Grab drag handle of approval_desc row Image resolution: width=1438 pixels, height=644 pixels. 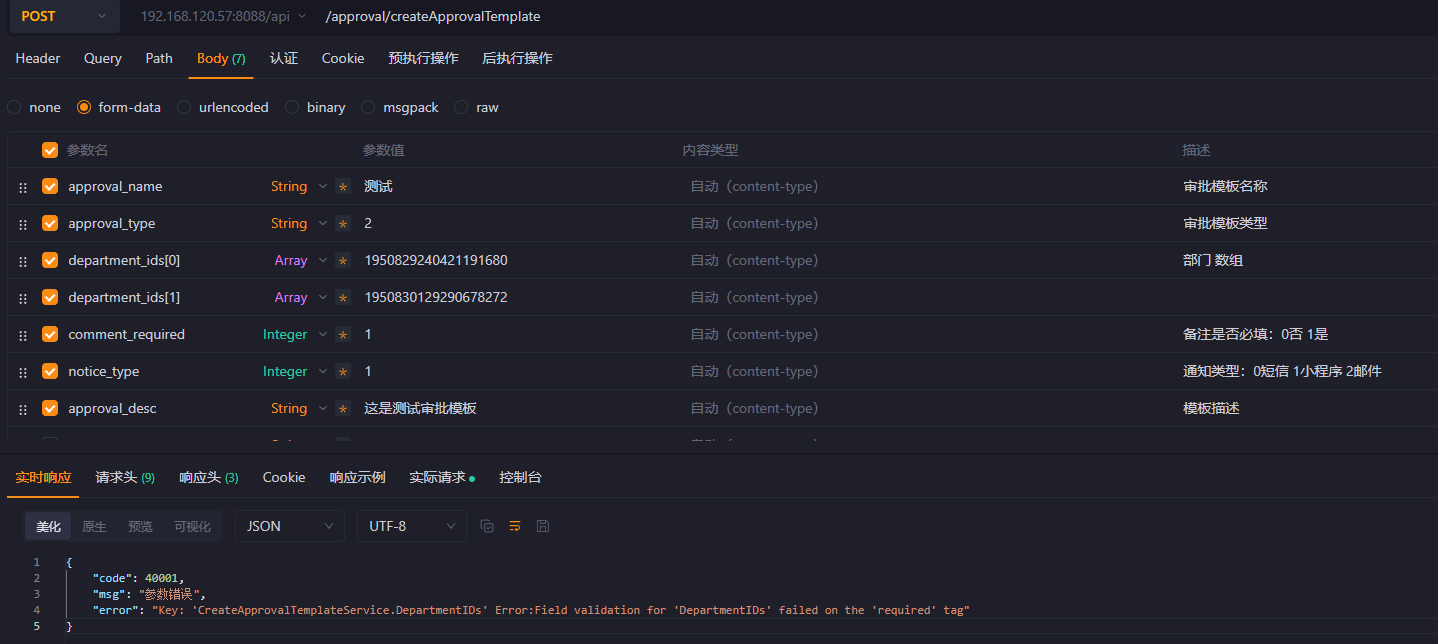[22, 409]
